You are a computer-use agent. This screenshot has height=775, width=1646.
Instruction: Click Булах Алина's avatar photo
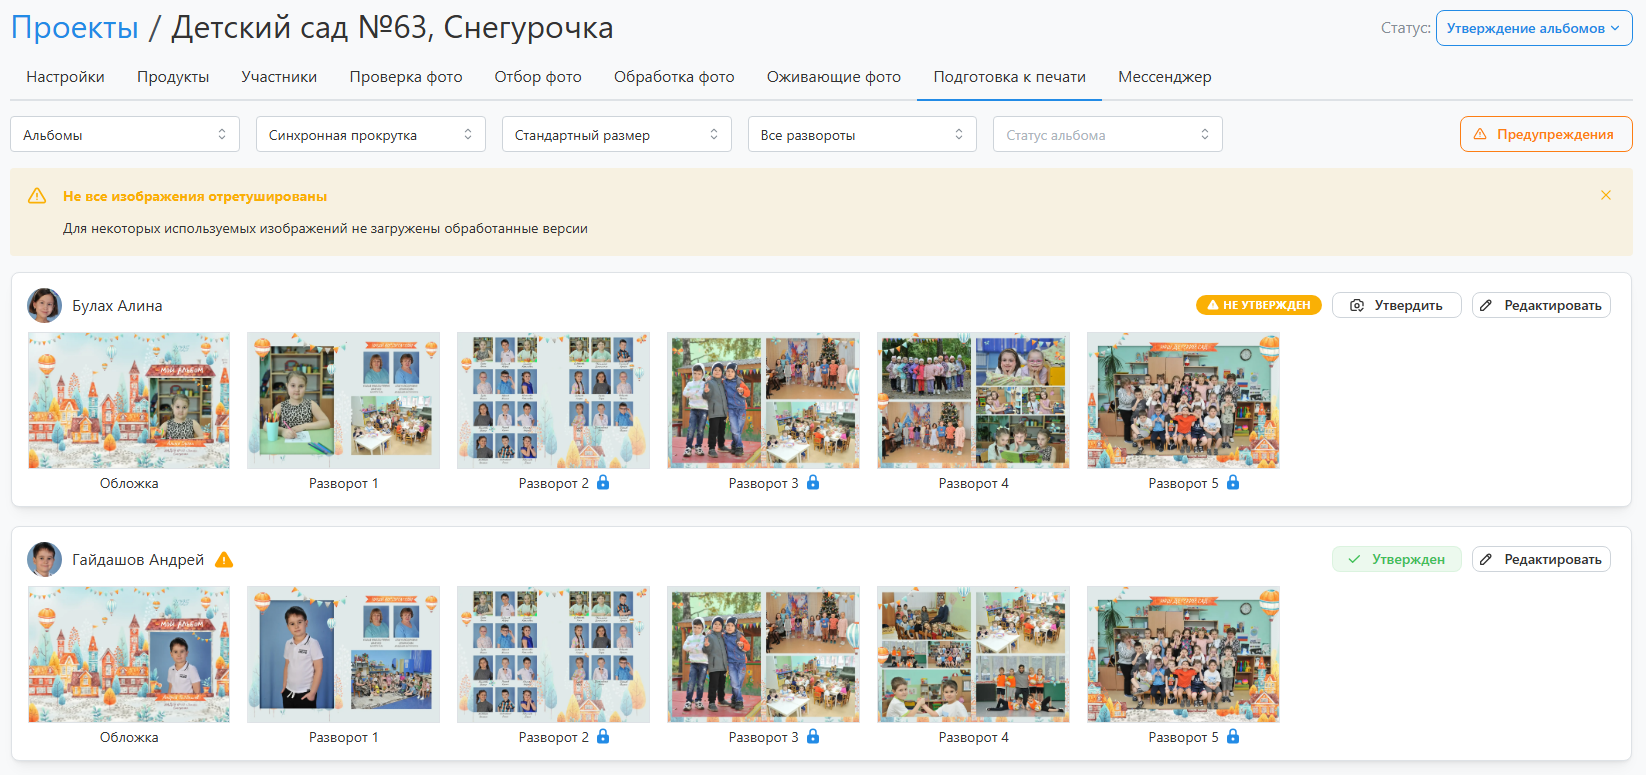44,306
